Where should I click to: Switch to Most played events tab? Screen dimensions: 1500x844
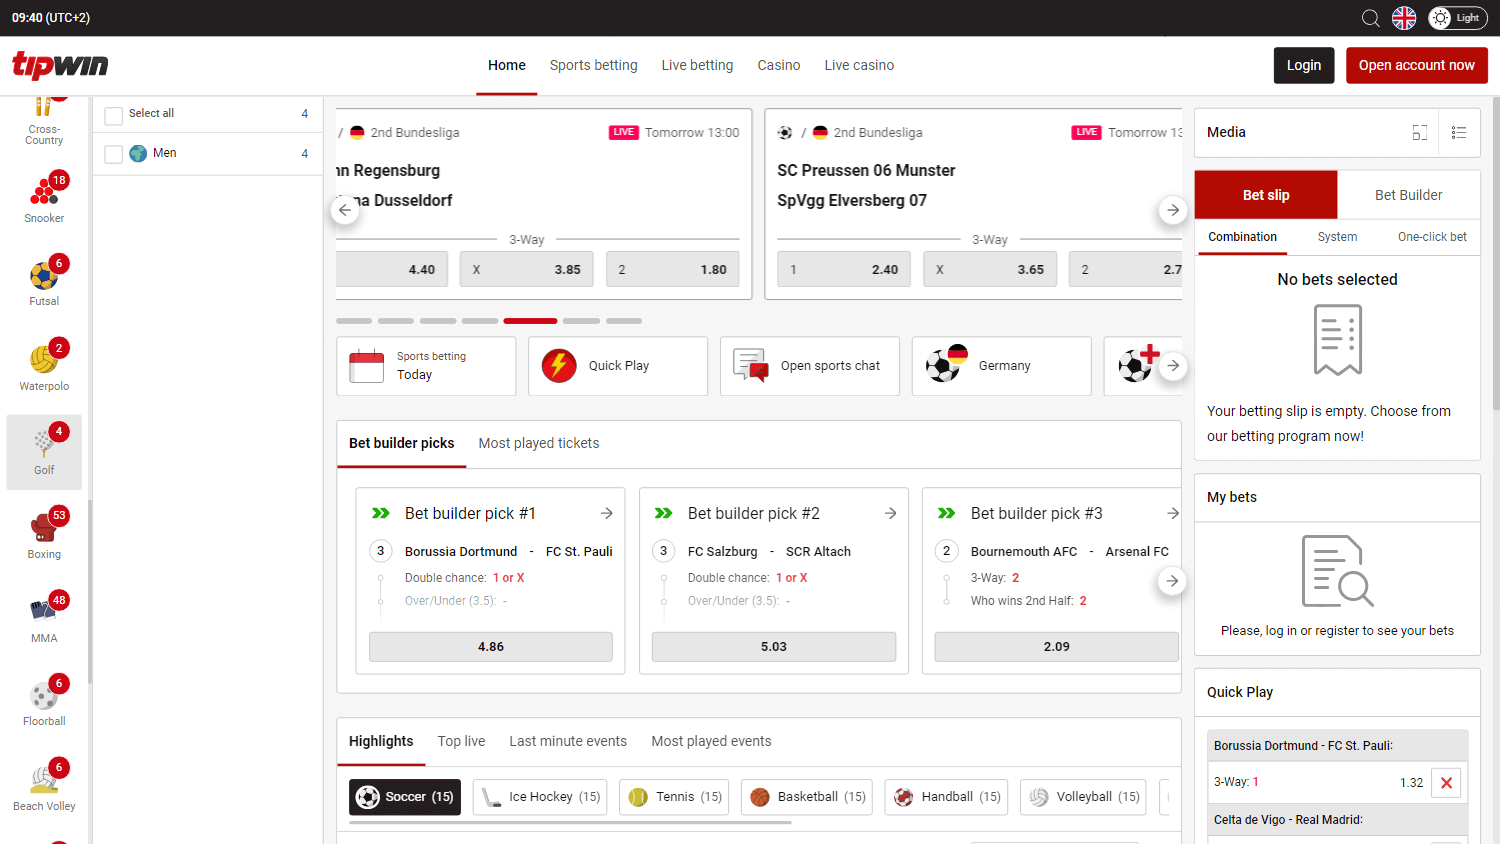click(x=711, y=741)
